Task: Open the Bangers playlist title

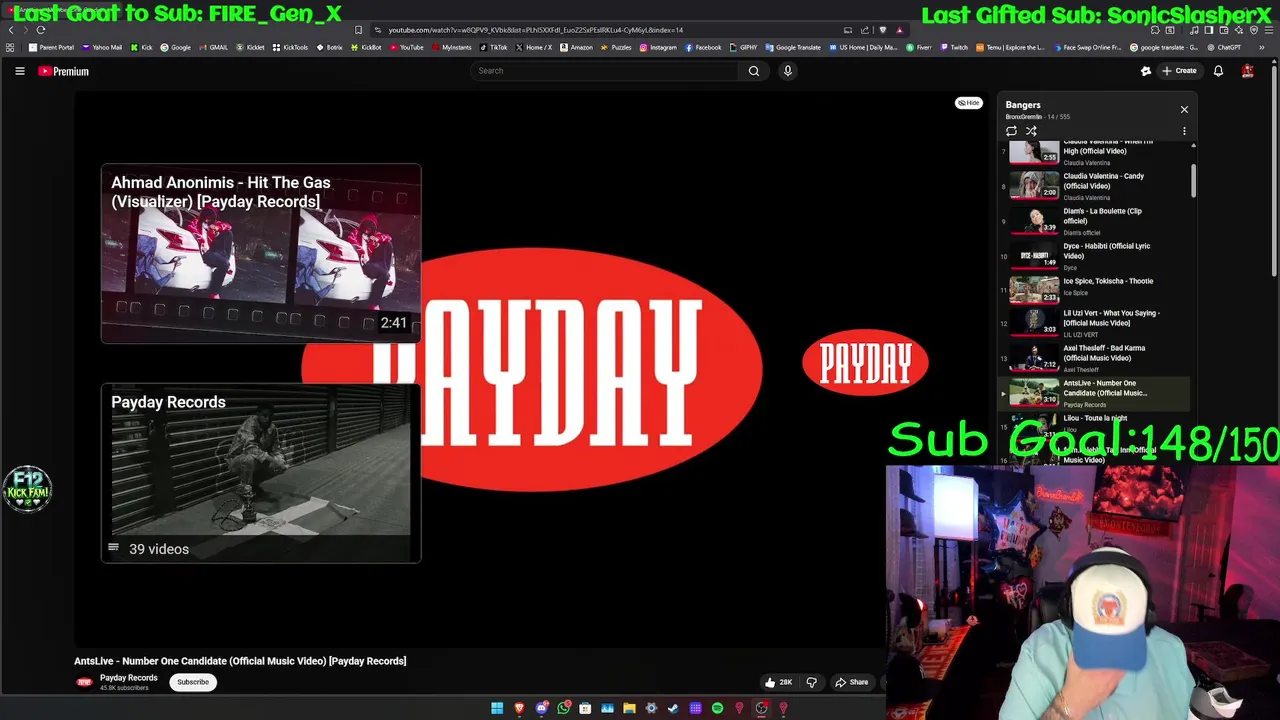Action: (x=1023, y=105)
